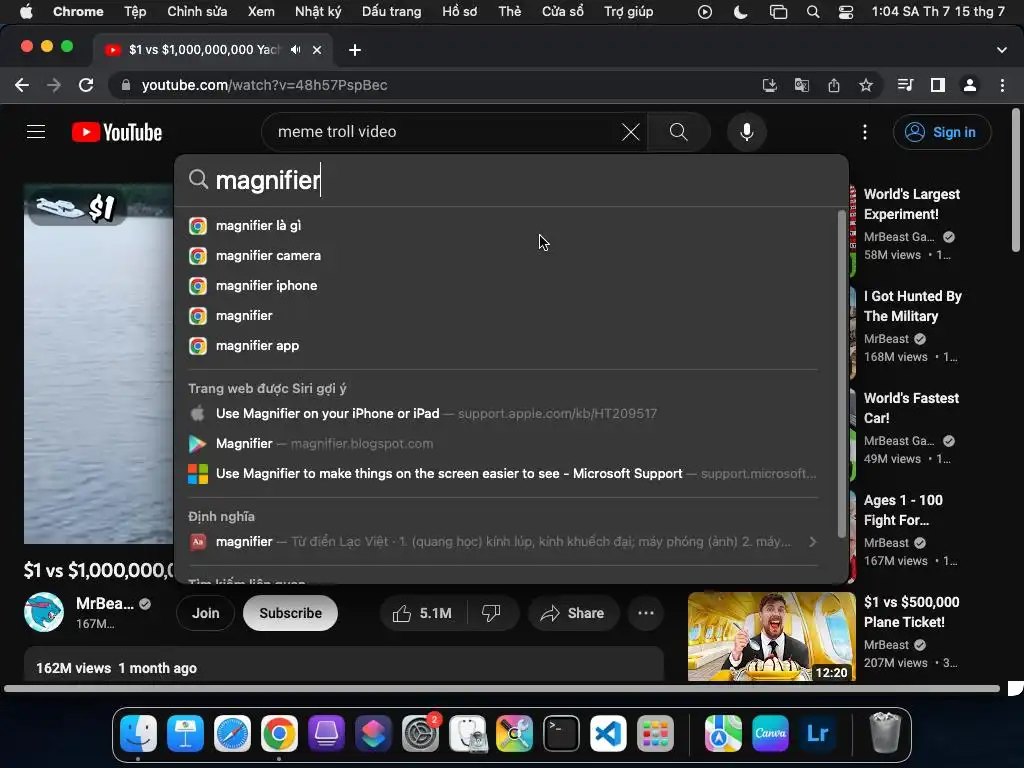This screenshot has width=1024, height=768.
Task: Go to the YouTube home logo
Action: (x=117, y=132)
